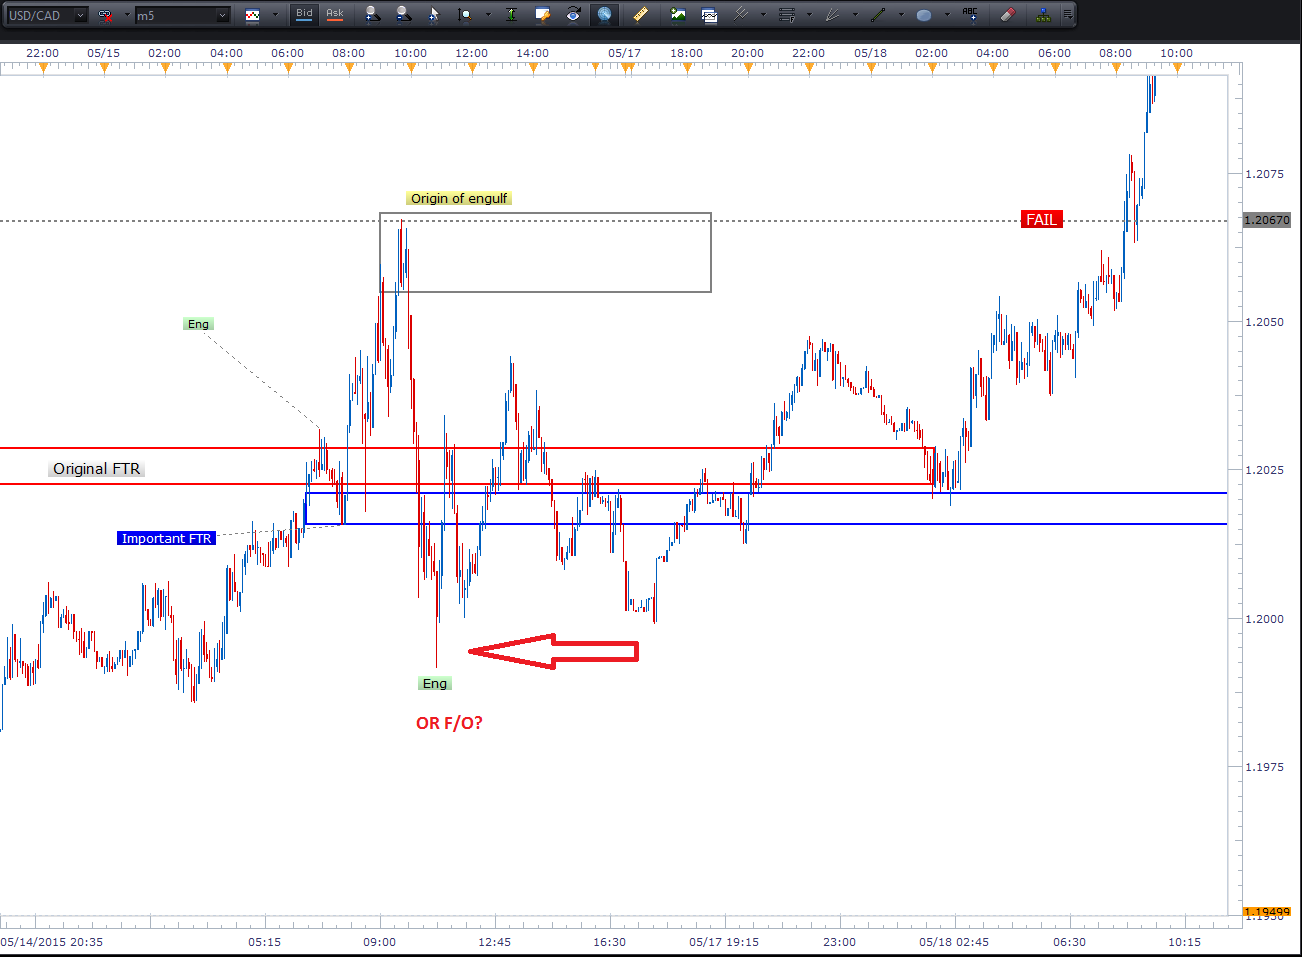
Task: Click the vertical autoscale arrow icon
Action: point(511,15)
